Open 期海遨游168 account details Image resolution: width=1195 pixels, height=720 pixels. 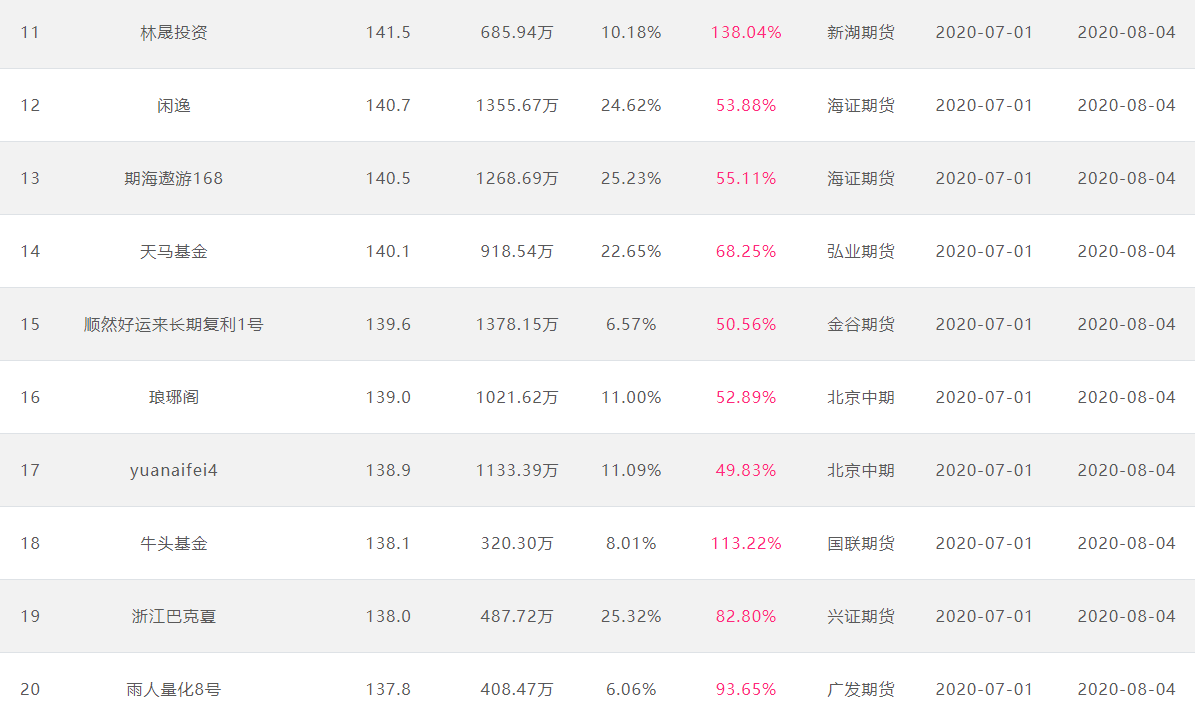coord(174,178)
